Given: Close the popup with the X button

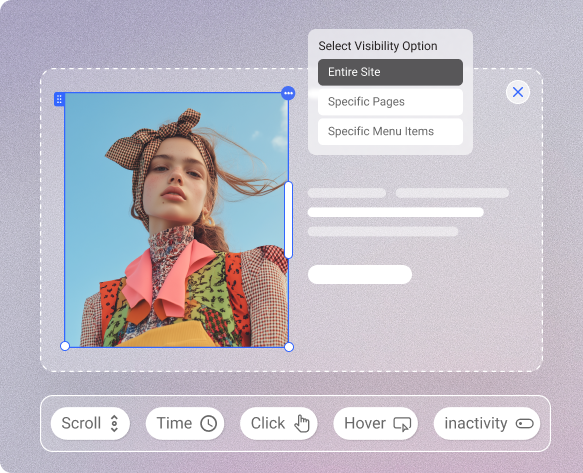Looking at the screenshot, I should (x=518, y=92).
